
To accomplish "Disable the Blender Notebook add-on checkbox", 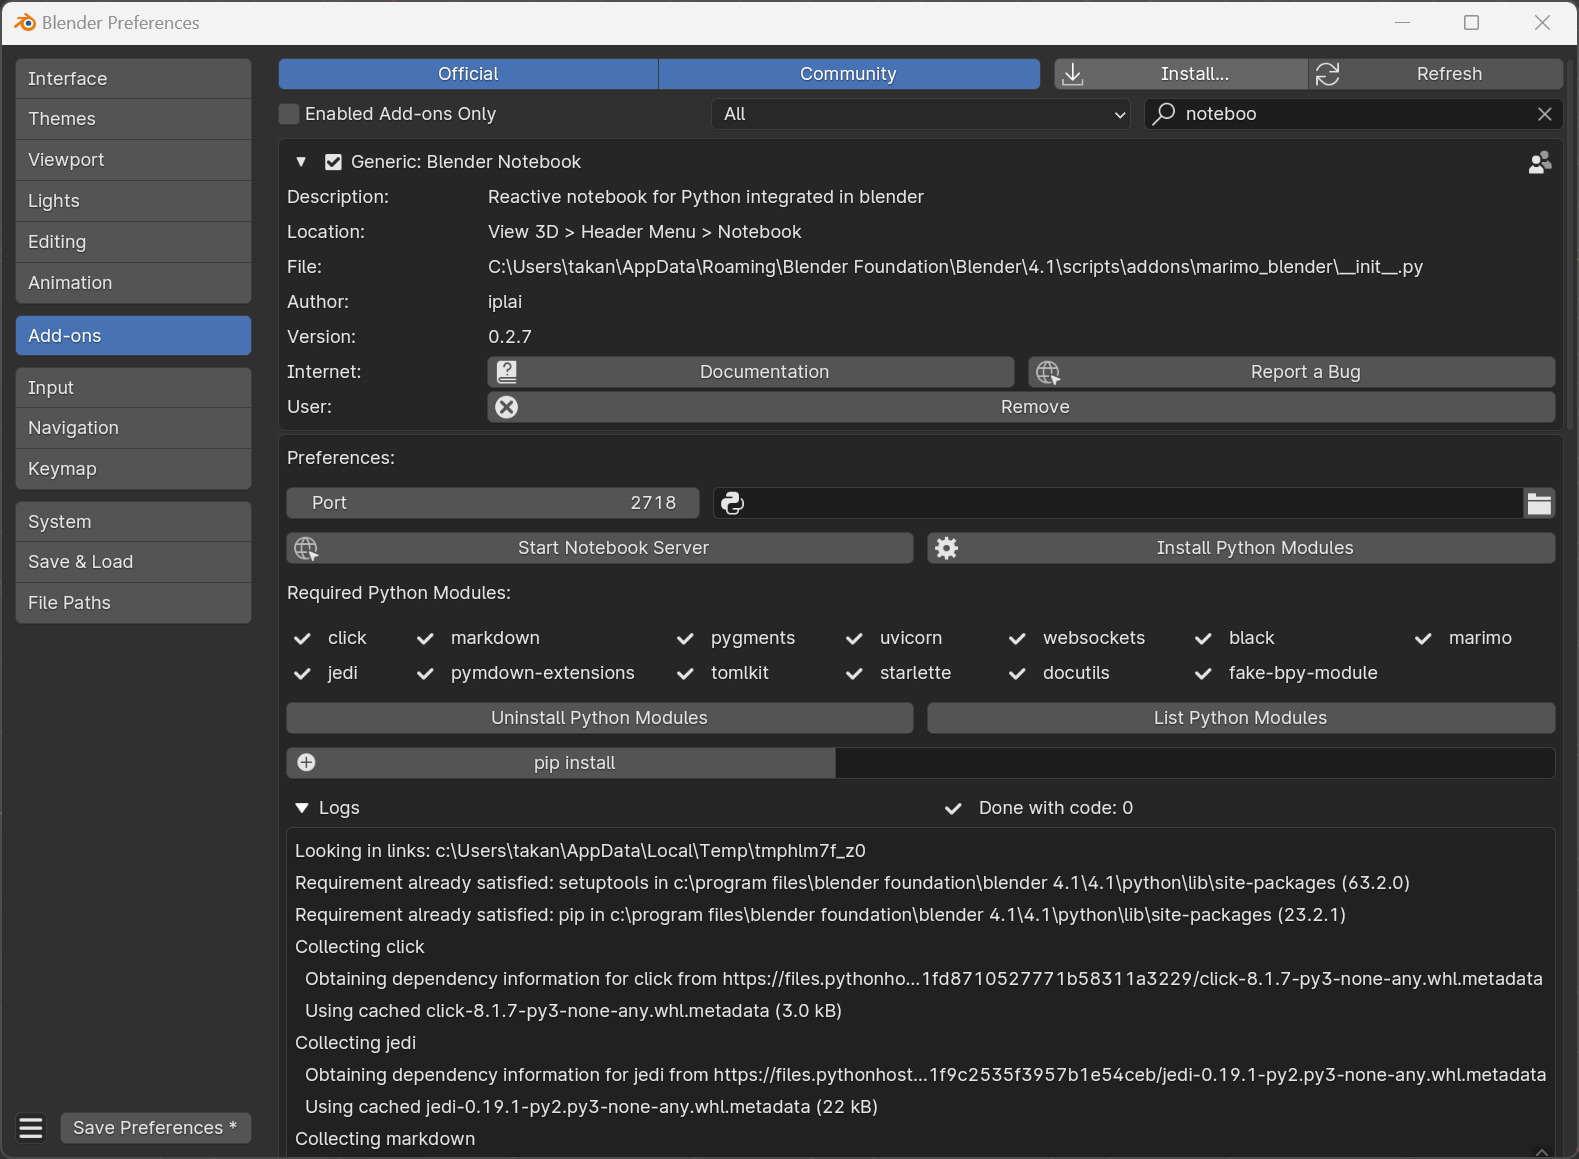I will tap(333, 162).
